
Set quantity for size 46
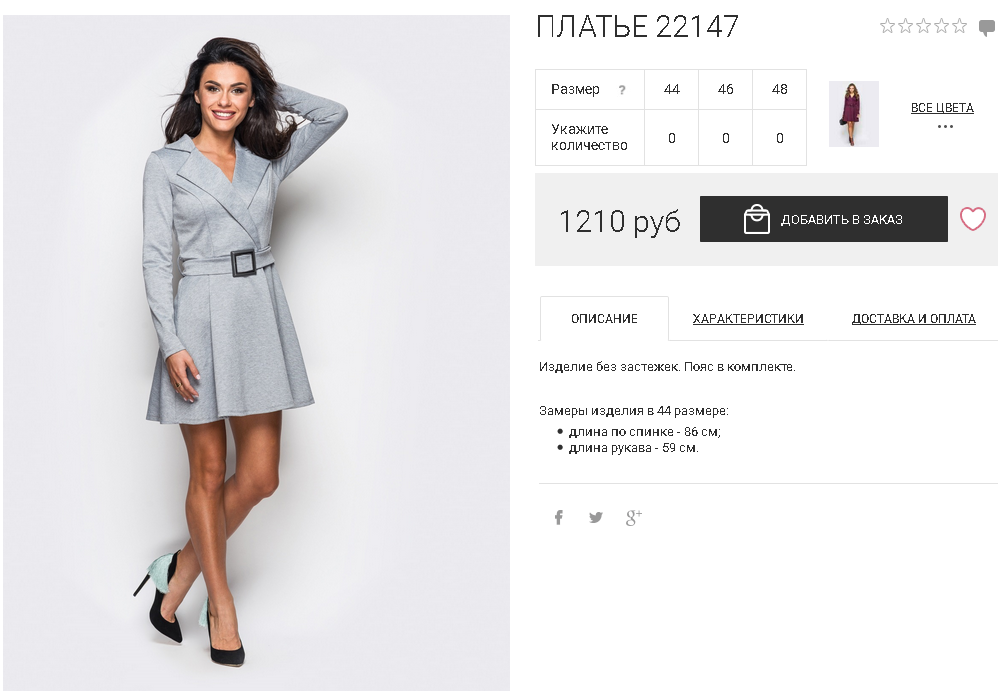(x=726, y=138)
